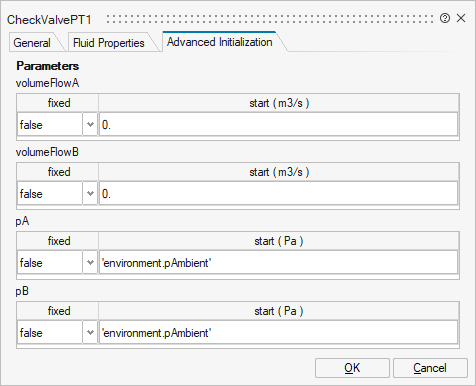476x386 pixels.
Task: Open volumeFlowB fixed dropdown arrow
Action: click(x=90, y=193)
